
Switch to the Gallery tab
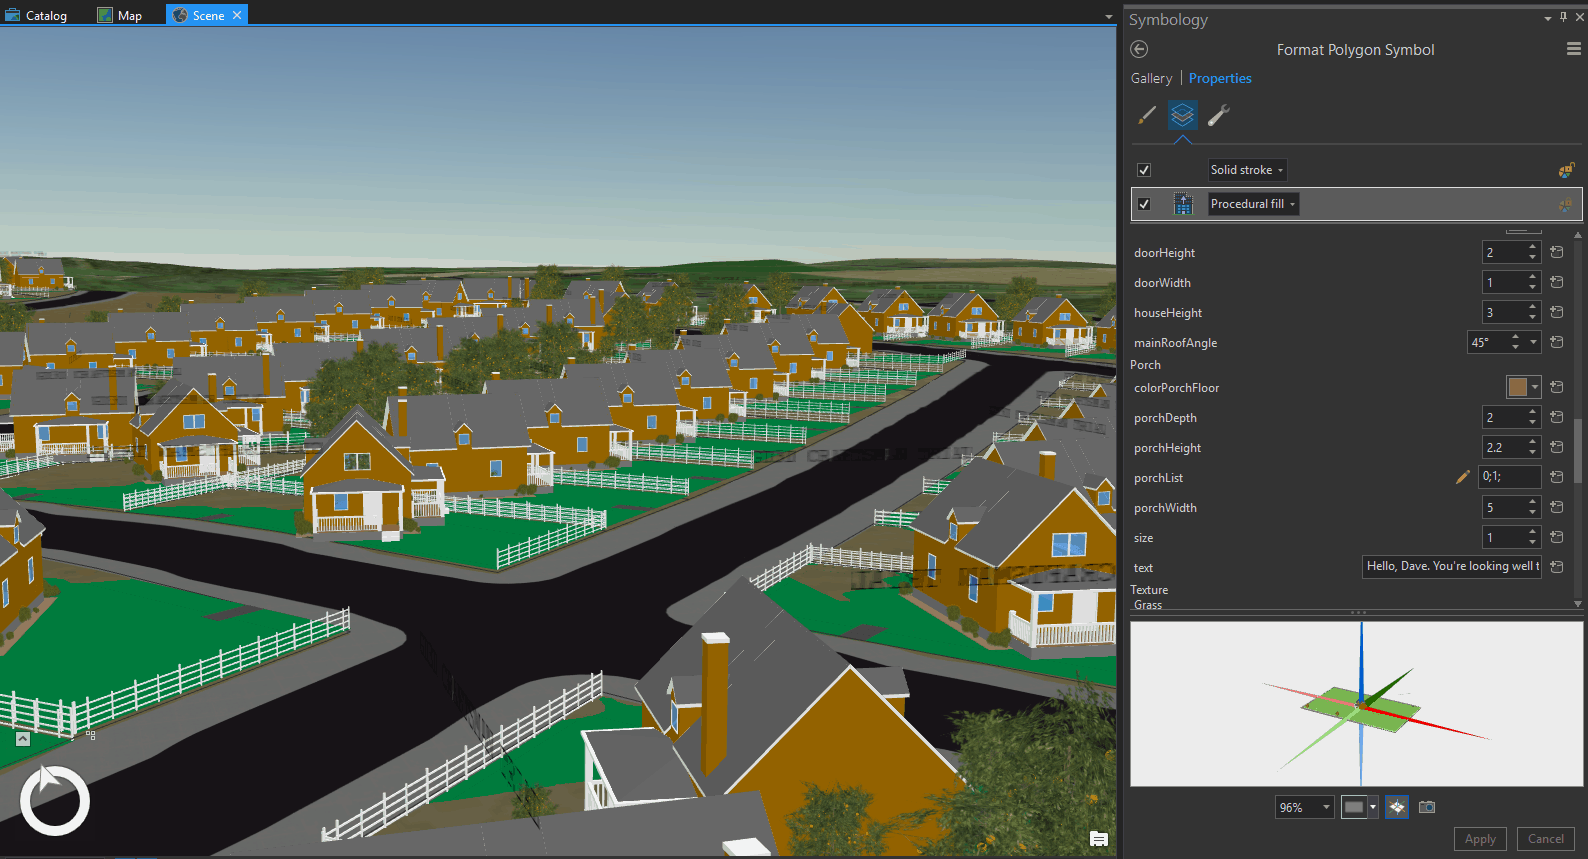coord(1151,78)
